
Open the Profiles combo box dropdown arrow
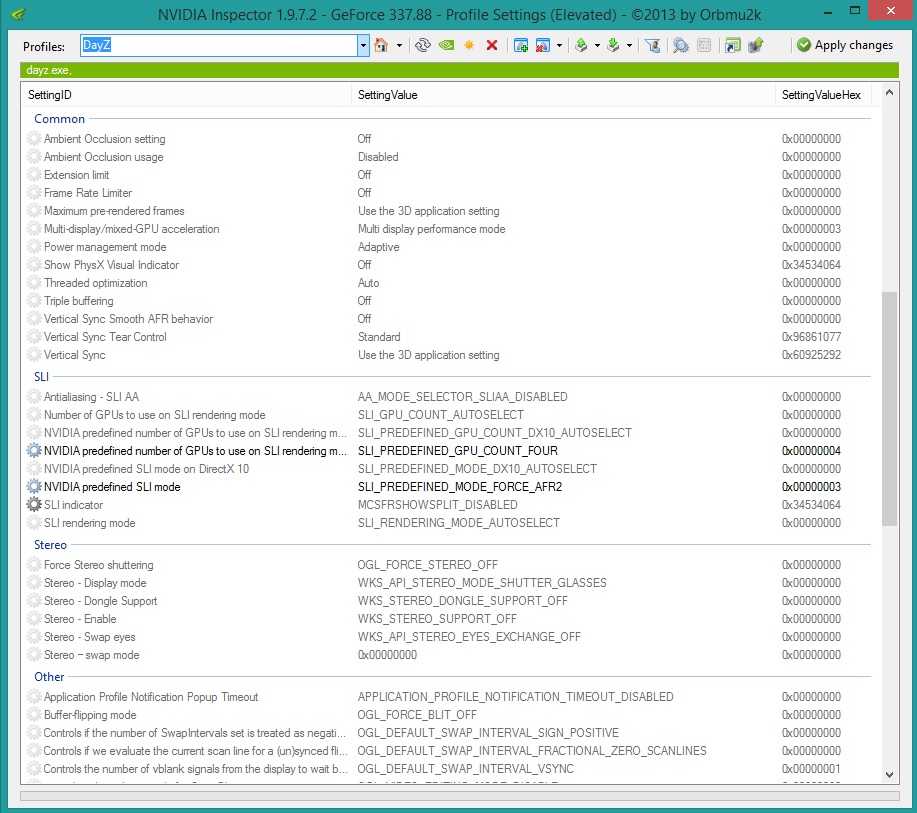363,45
